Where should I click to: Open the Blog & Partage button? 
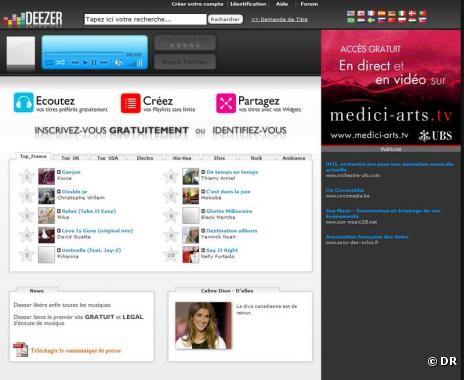tap(185, 62)
